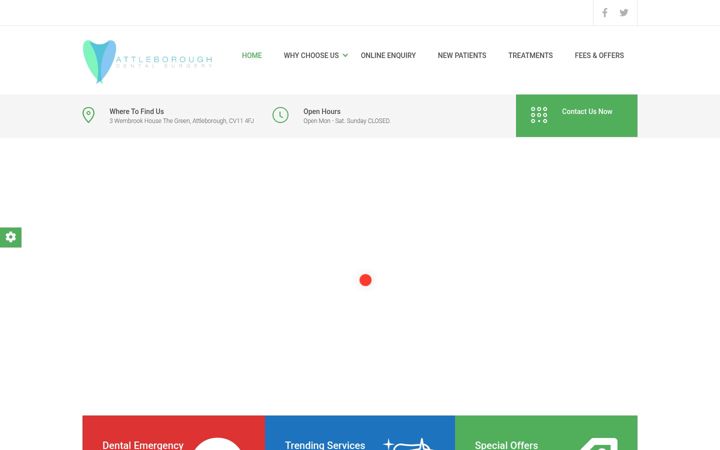The height and width of the screenshot is (450, 720).
Task: Open the WHY CHOOSE US menu
Action: tap(311, 55)
